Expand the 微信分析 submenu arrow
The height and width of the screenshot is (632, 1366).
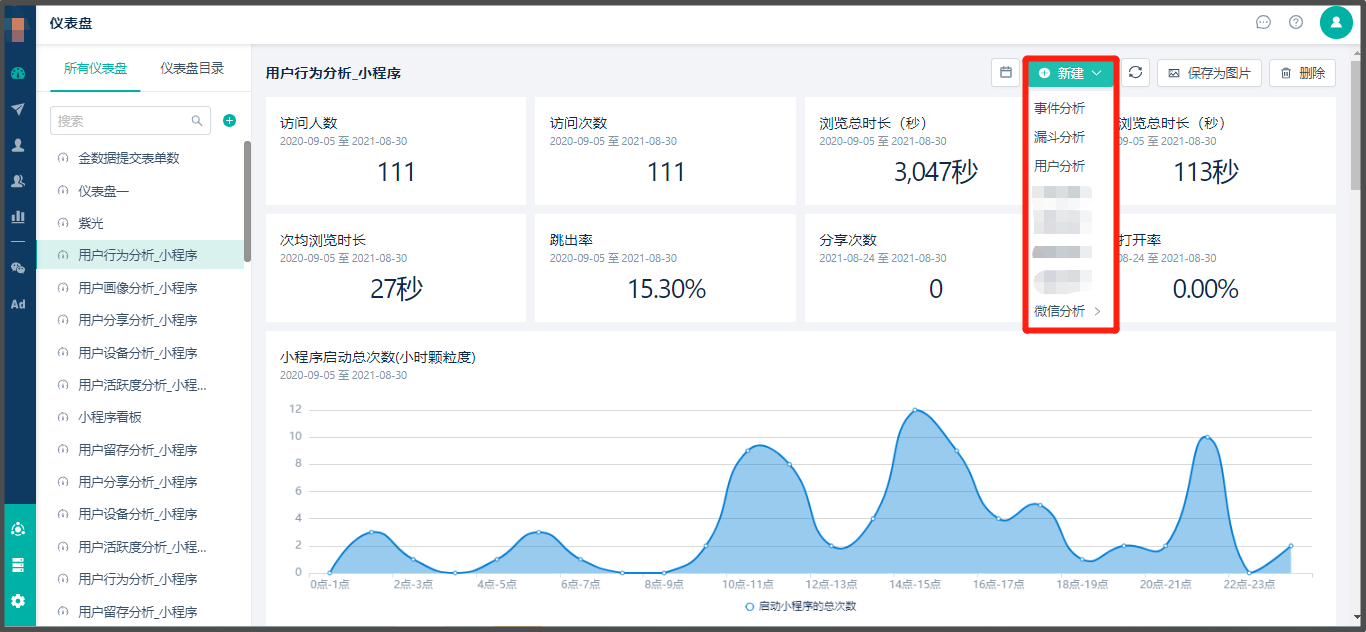1097,311
